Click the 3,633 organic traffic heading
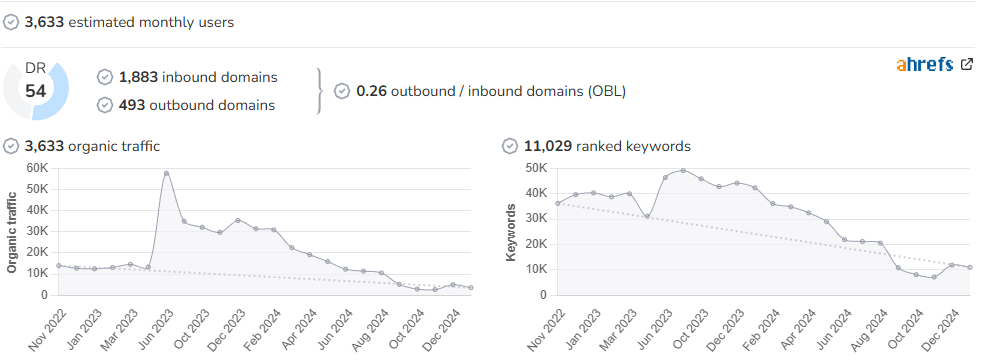The image size is (983, 361). [x=92, y=146]
